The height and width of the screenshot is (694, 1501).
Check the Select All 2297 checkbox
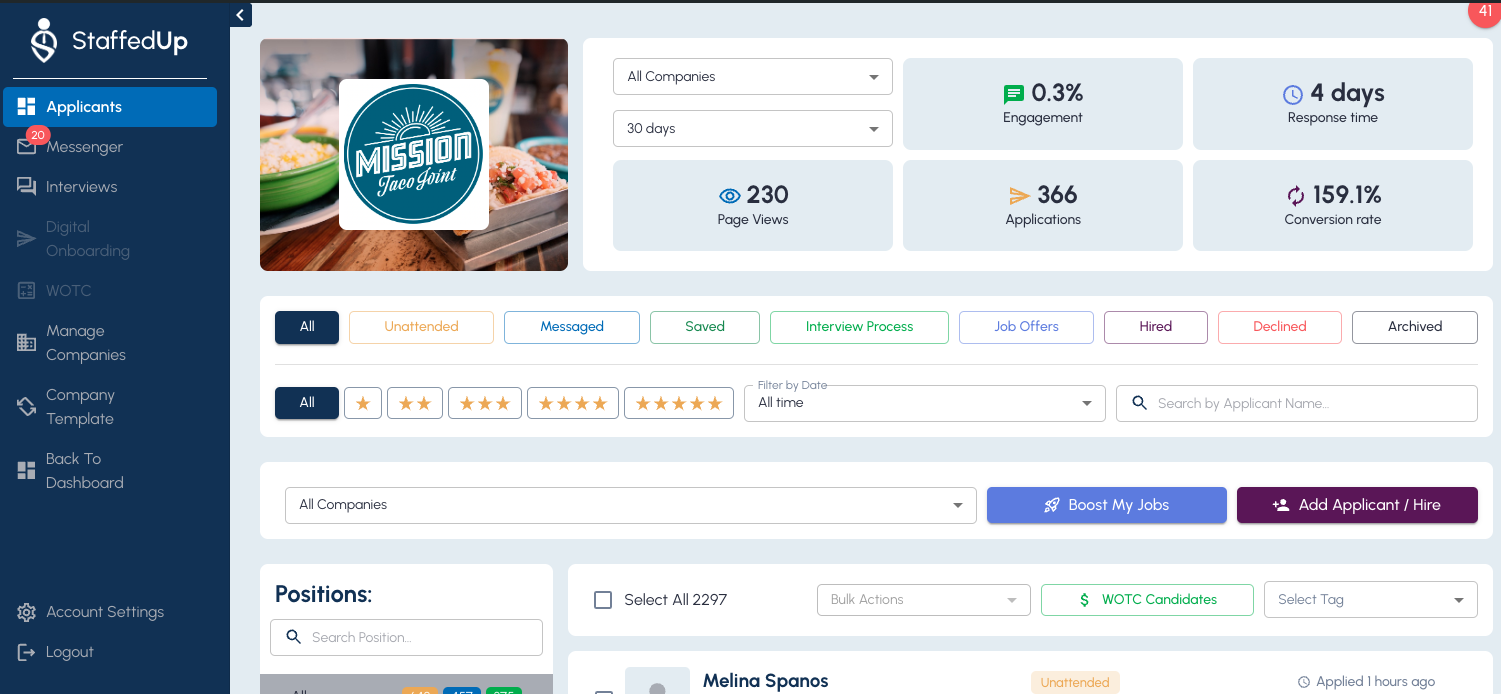tap(603, 599)
